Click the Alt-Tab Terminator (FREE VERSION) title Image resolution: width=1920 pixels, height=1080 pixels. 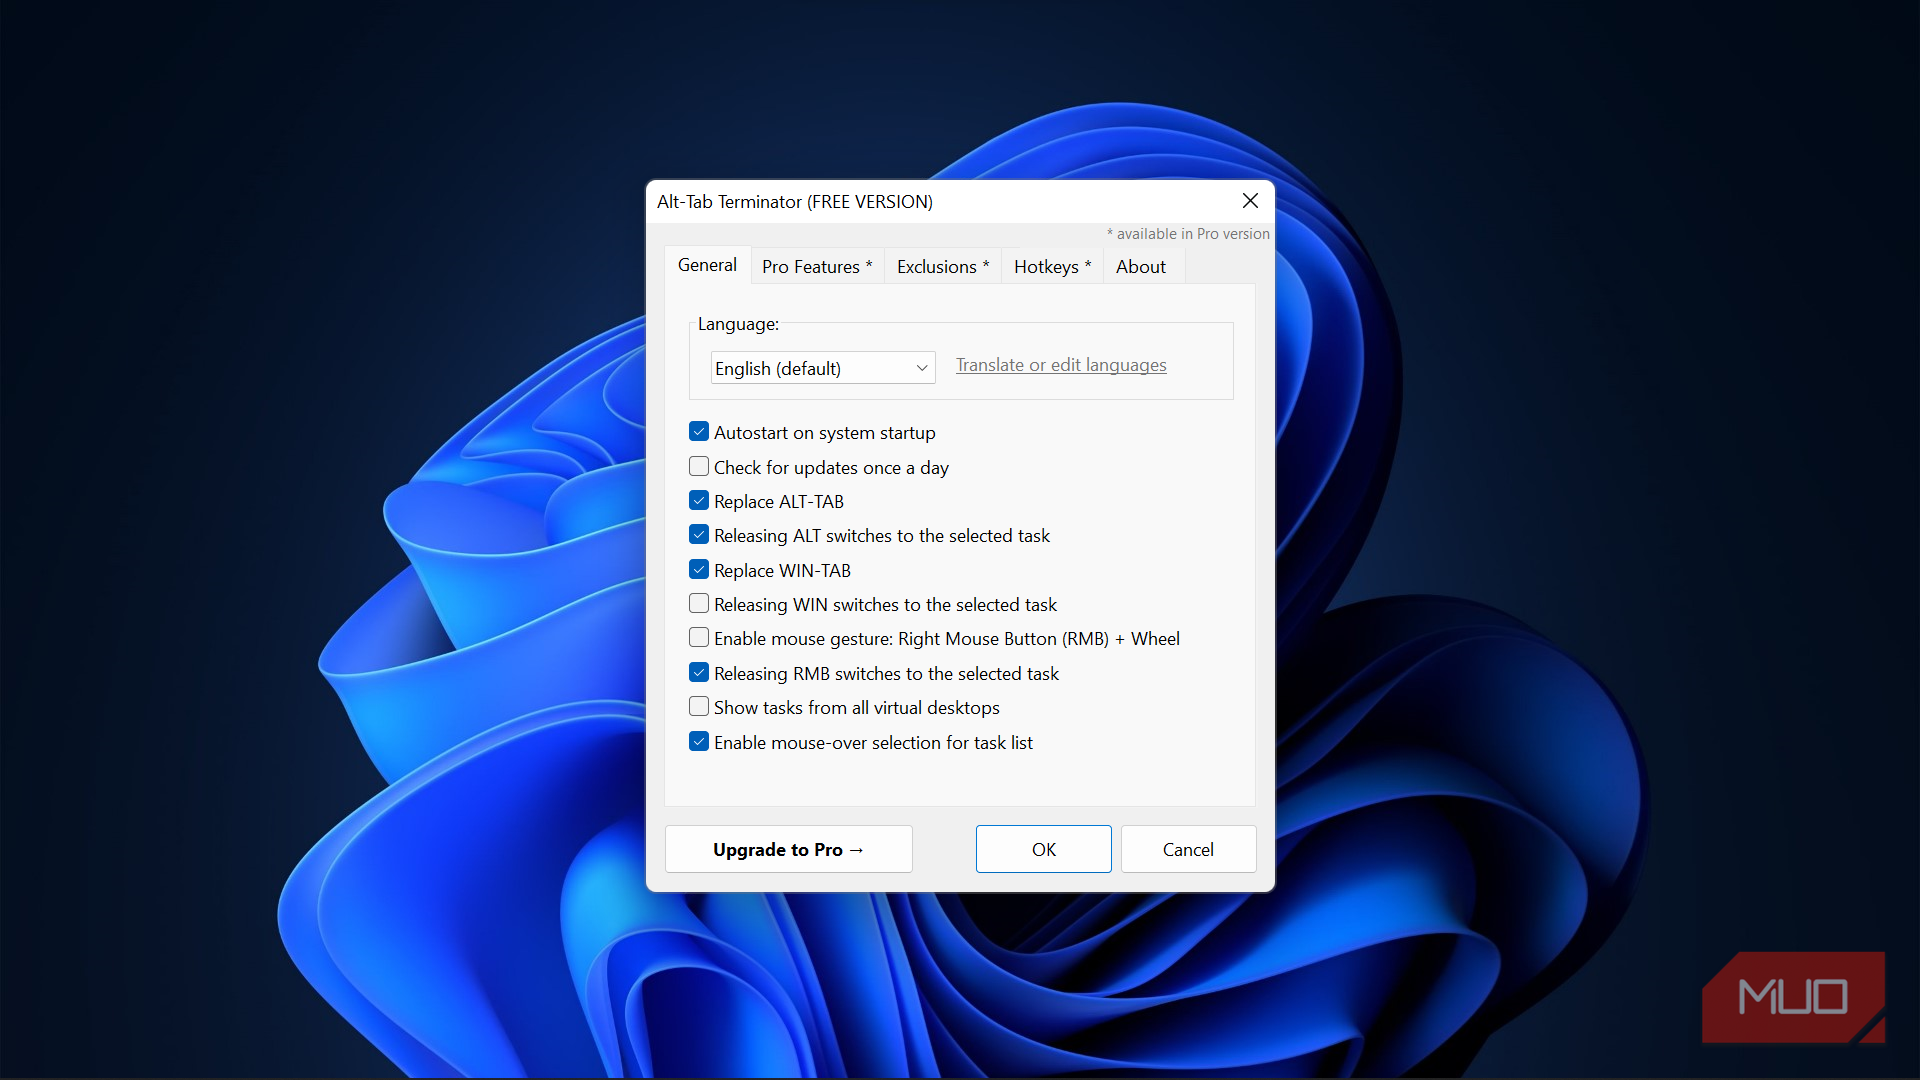tap(795, 201)
